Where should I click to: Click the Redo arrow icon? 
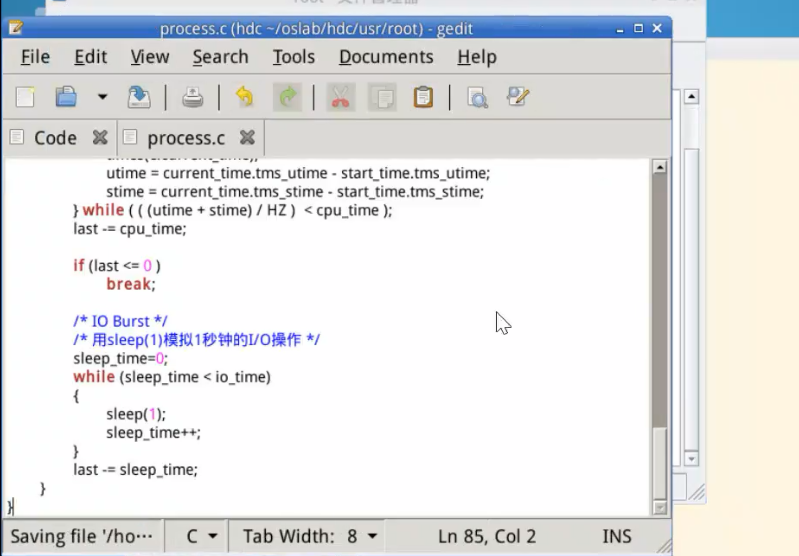[x=288, y=97]
